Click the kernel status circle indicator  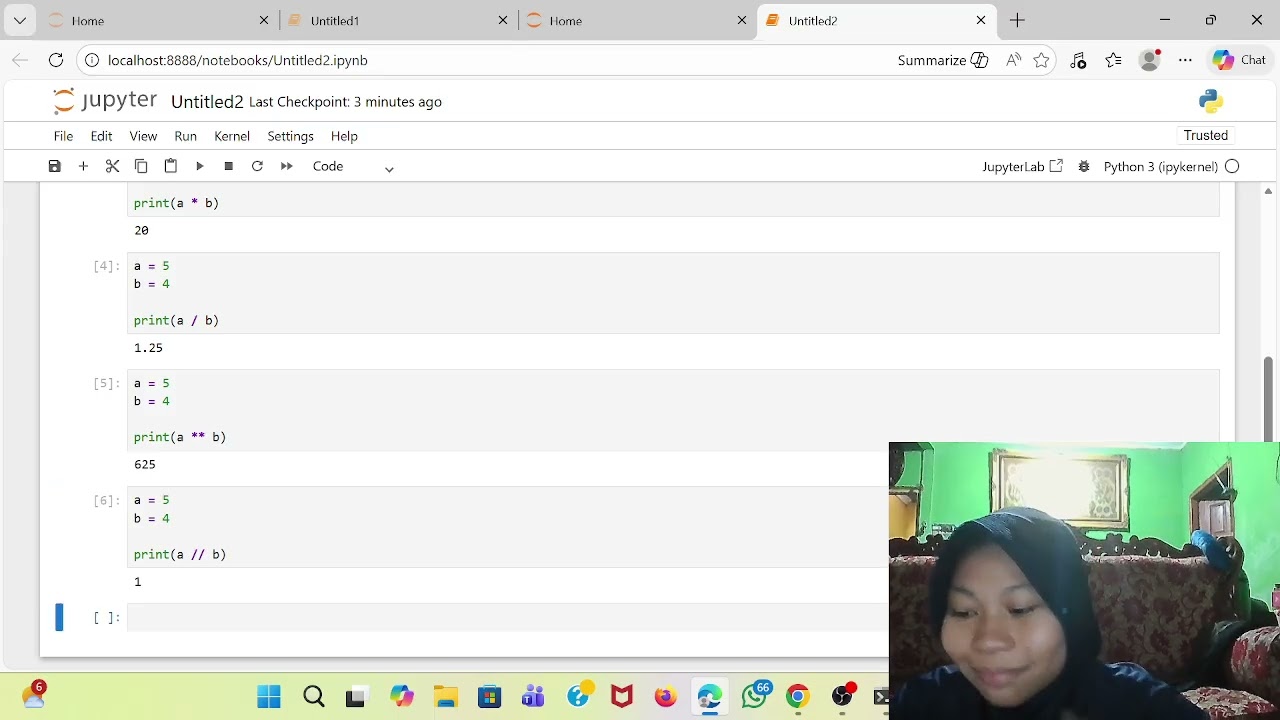[1232, 167]
